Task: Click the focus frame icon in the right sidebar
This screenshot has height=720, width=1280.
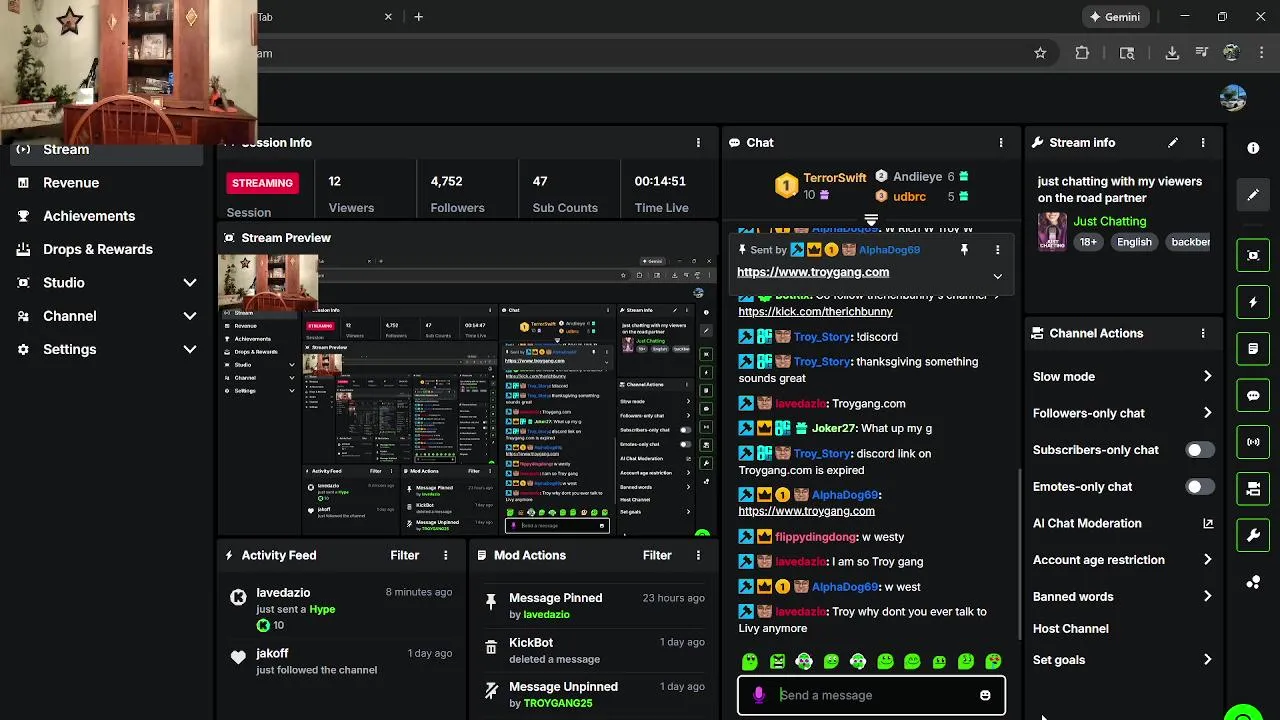Action: 1253,255
